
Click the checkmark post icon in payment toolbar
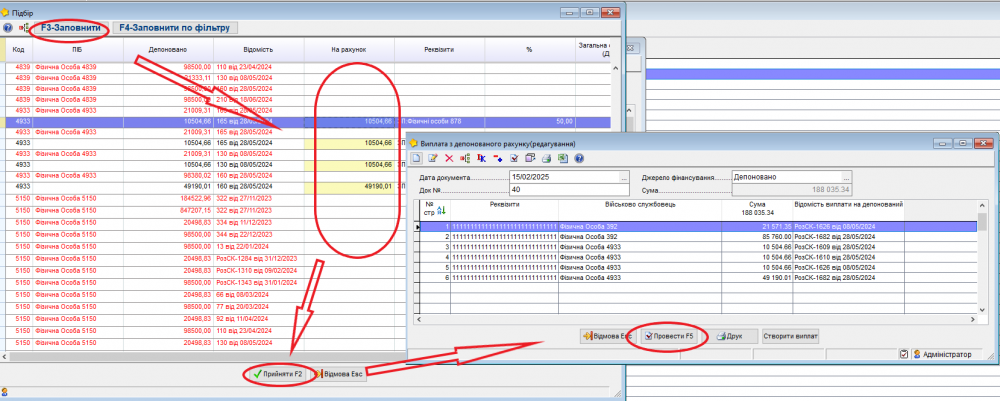point(514,158)
